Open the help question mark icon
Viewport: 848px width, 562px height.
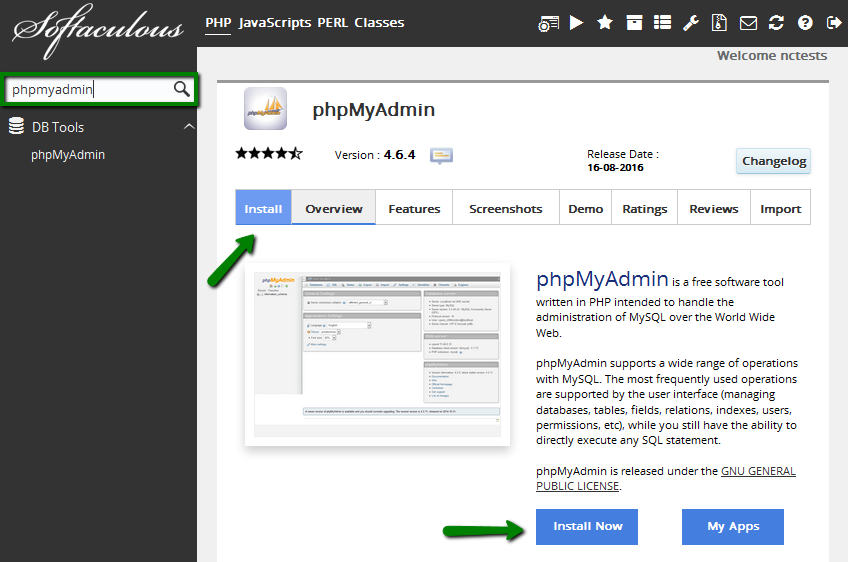(805, 23)
